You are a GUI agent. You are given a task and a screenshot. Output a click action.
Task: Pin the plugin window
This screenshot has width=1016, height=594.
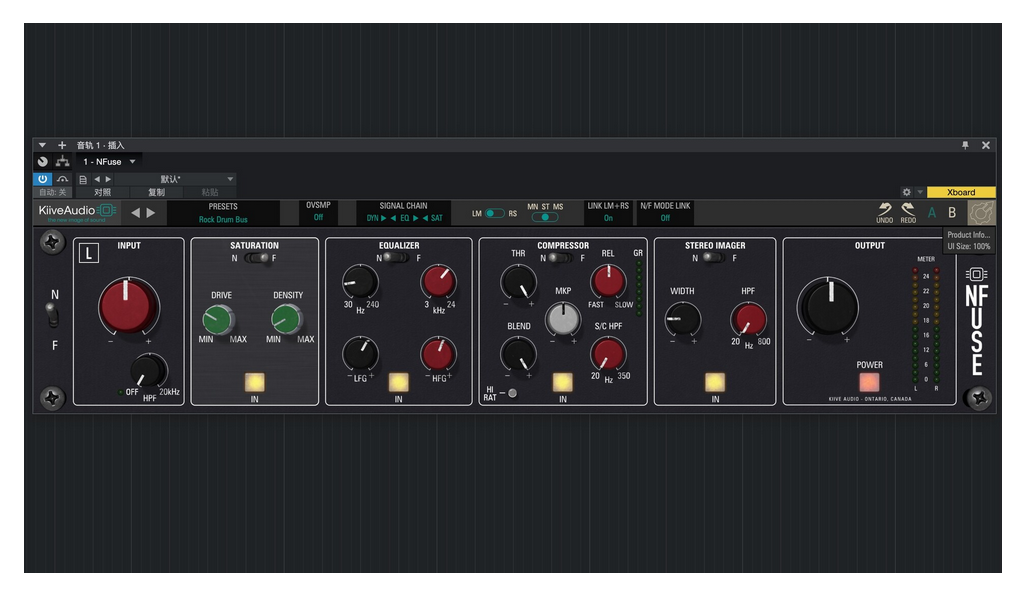[965, 145]
